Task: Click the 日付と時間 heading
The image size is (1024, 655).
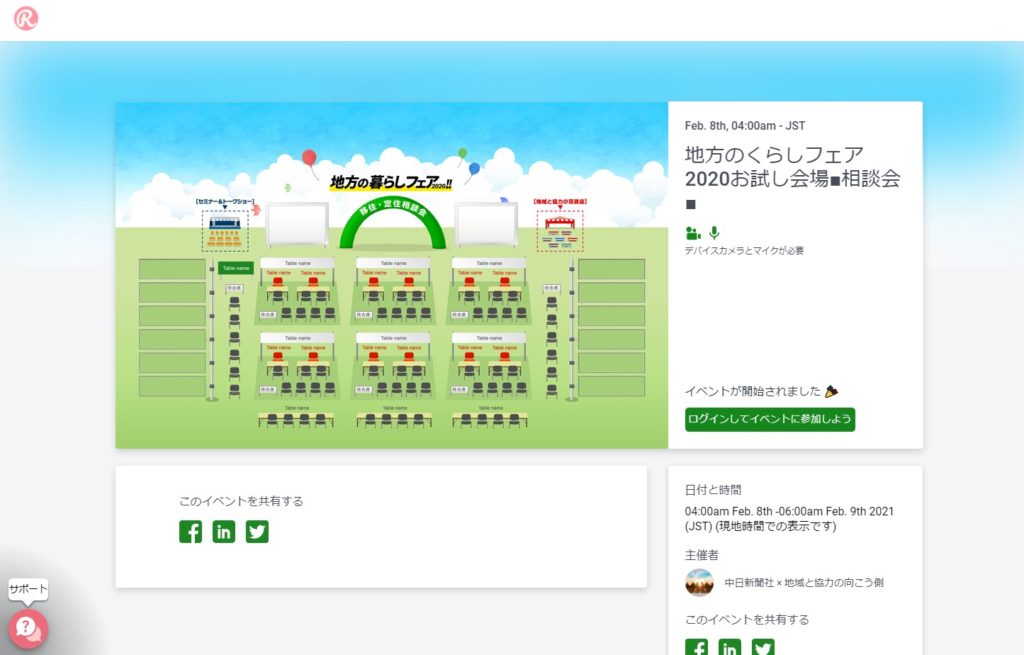Action: click(x=713, y=490)
